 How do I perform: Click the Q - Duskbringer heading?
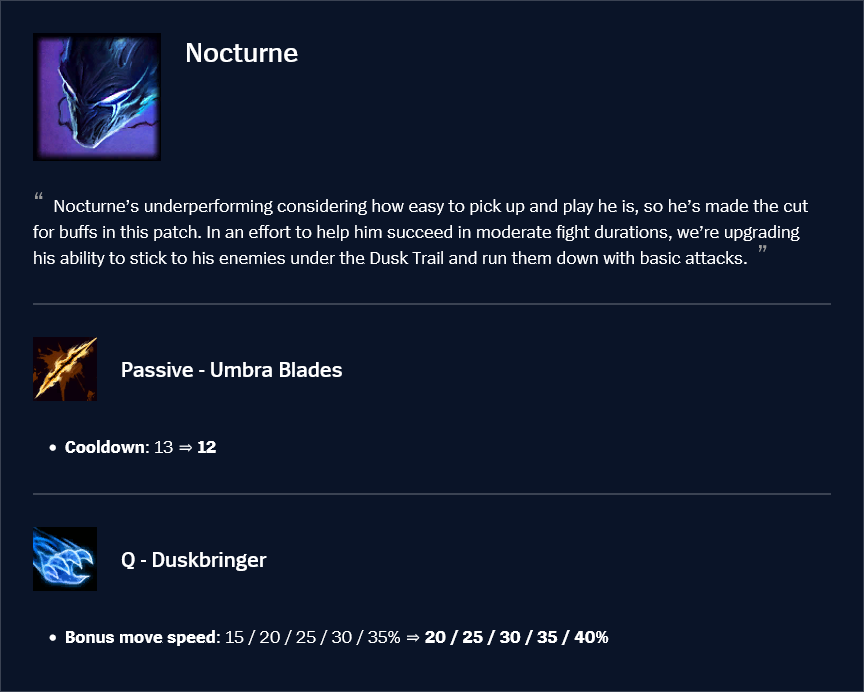point(193,560)
